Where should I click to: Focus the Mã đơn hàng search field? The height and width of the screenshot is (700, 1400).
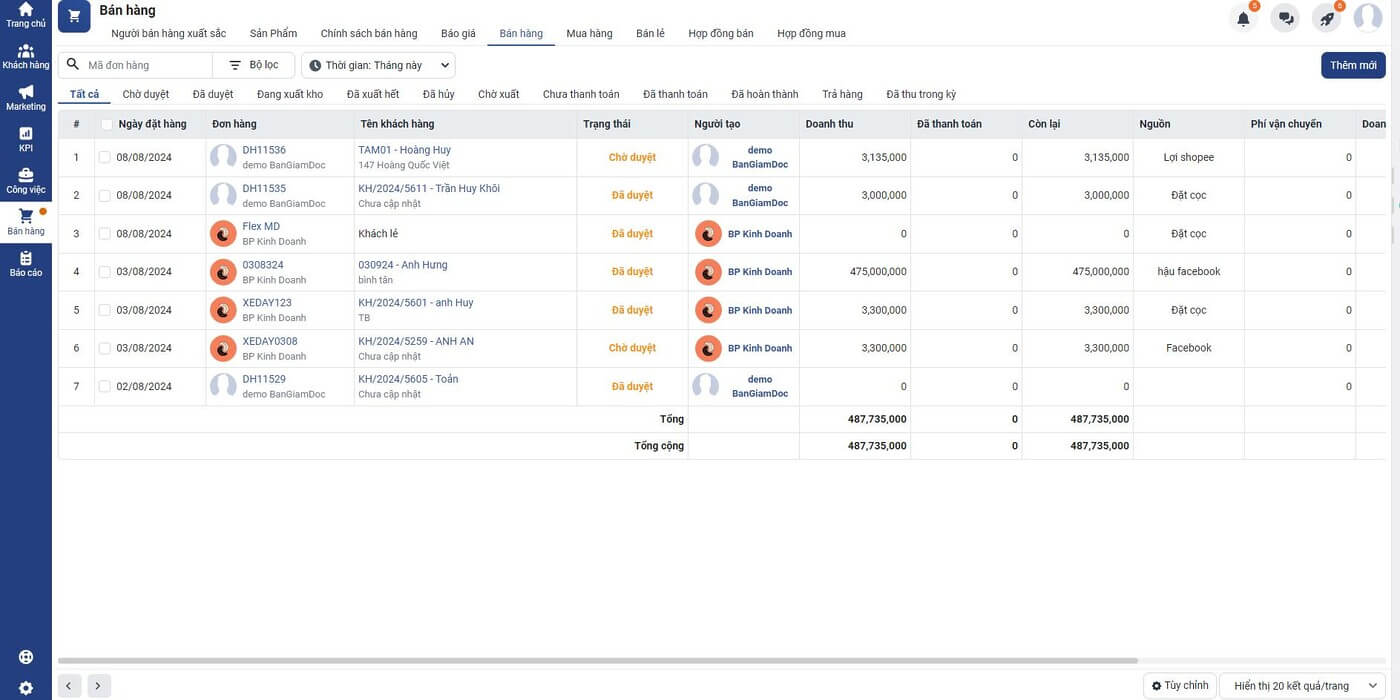click(145, 65)
